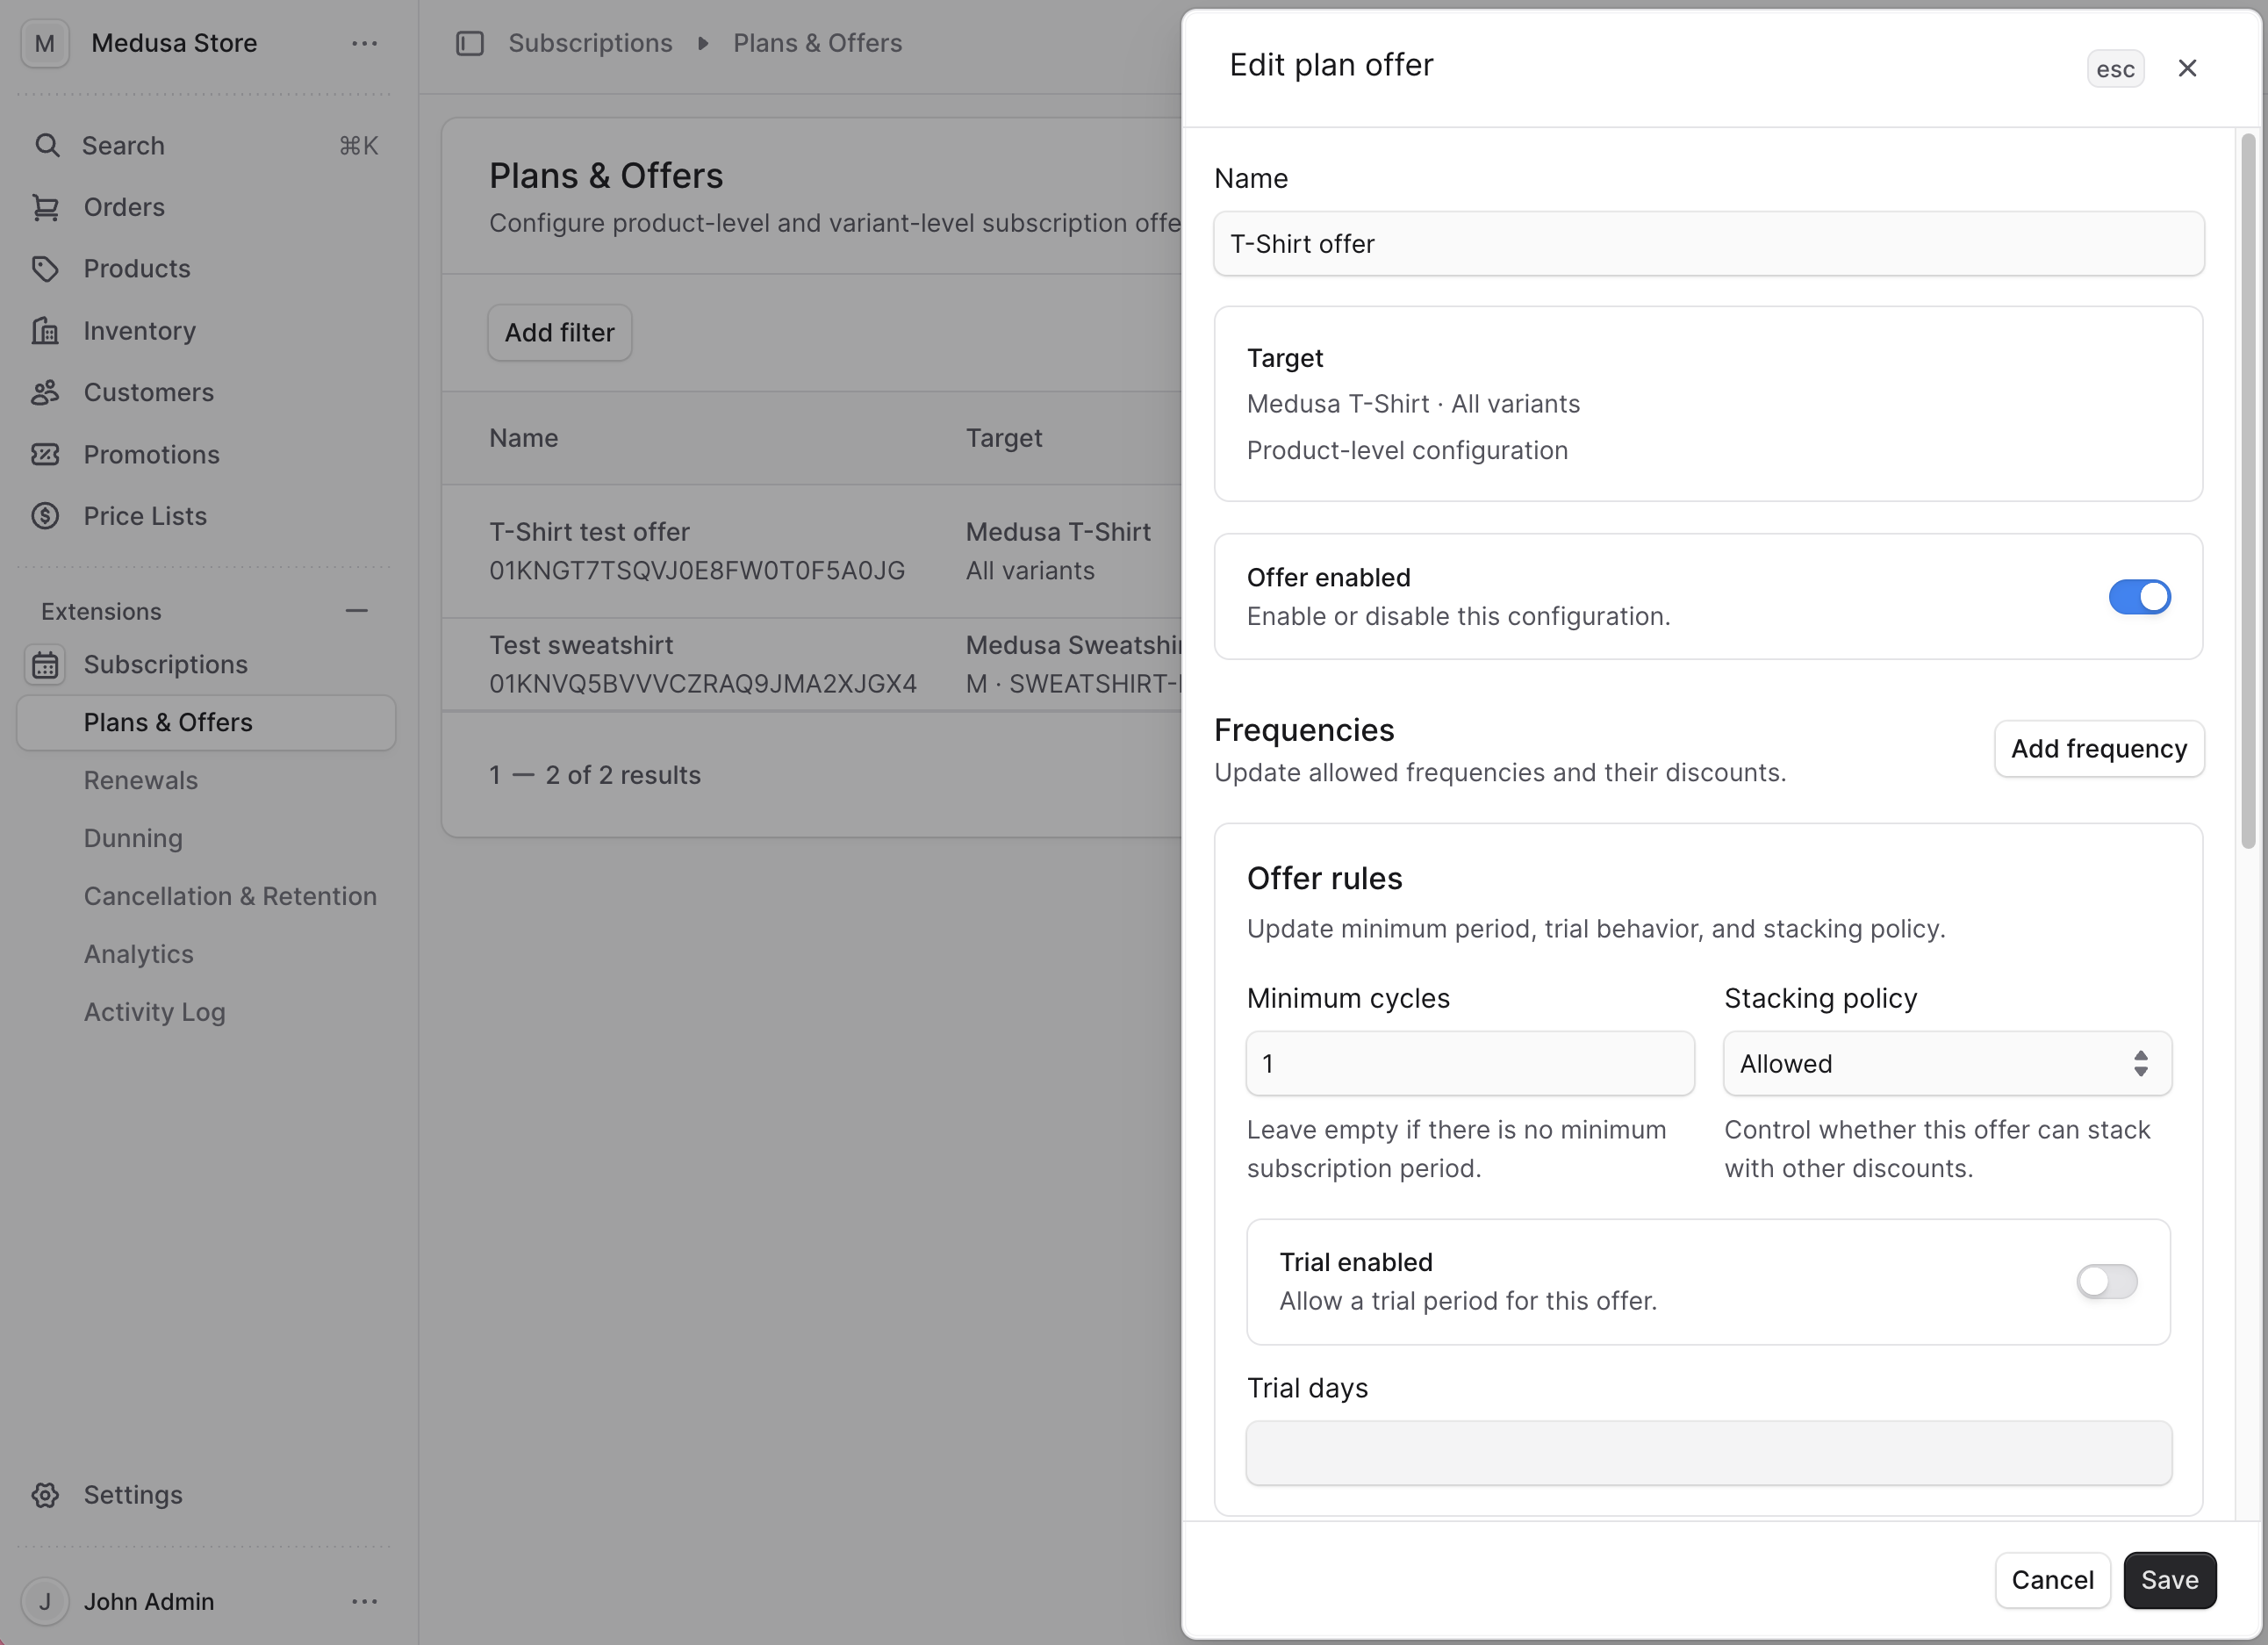Open the Stacking policy dropdown
The image size is (2268, 1645).
point(1947,1064)
